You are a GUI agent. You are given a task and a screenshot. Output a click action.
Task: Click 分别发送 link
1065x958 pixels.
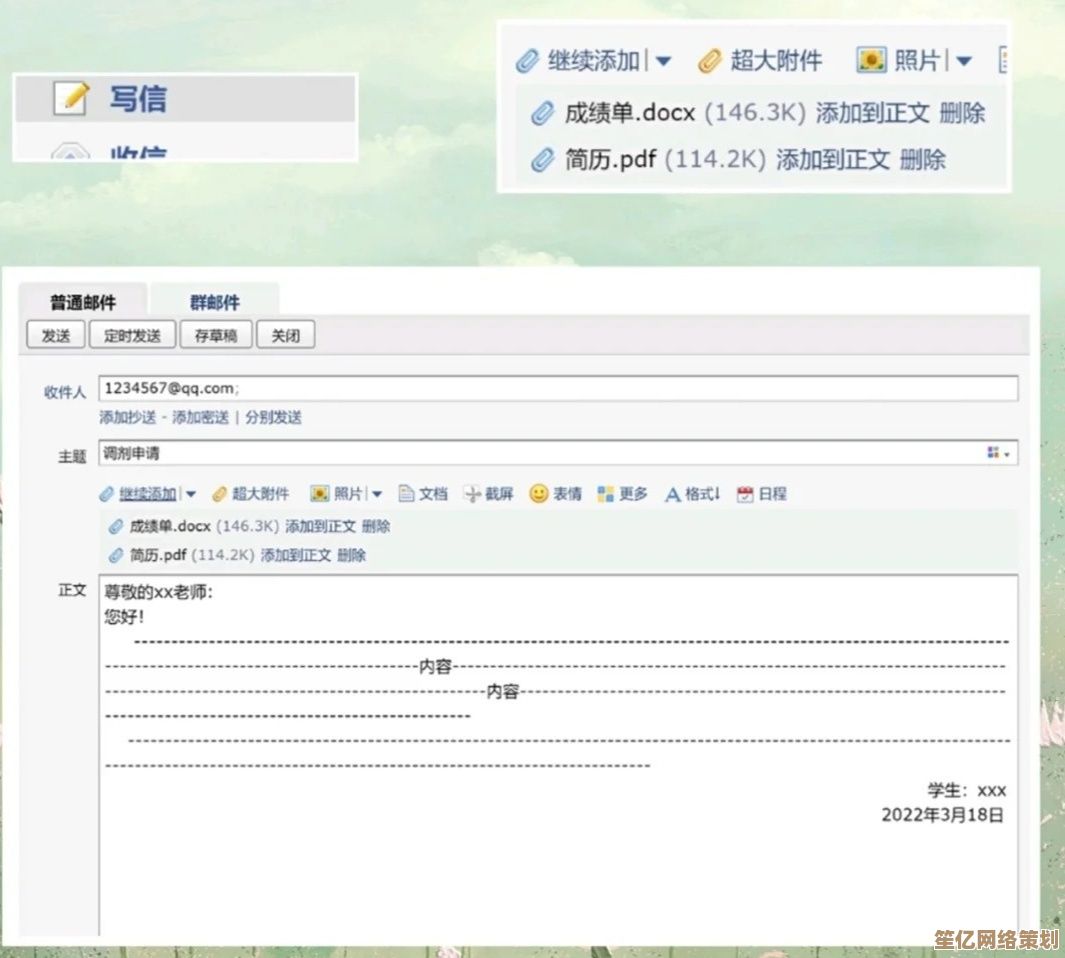click(x=273, y=417)
